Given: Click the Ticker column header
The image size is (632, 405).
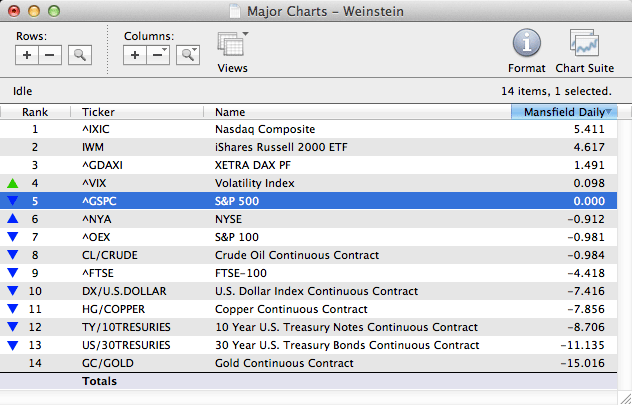Looking at the screenshot, I should pyautogui.click(x=140, y=112).
